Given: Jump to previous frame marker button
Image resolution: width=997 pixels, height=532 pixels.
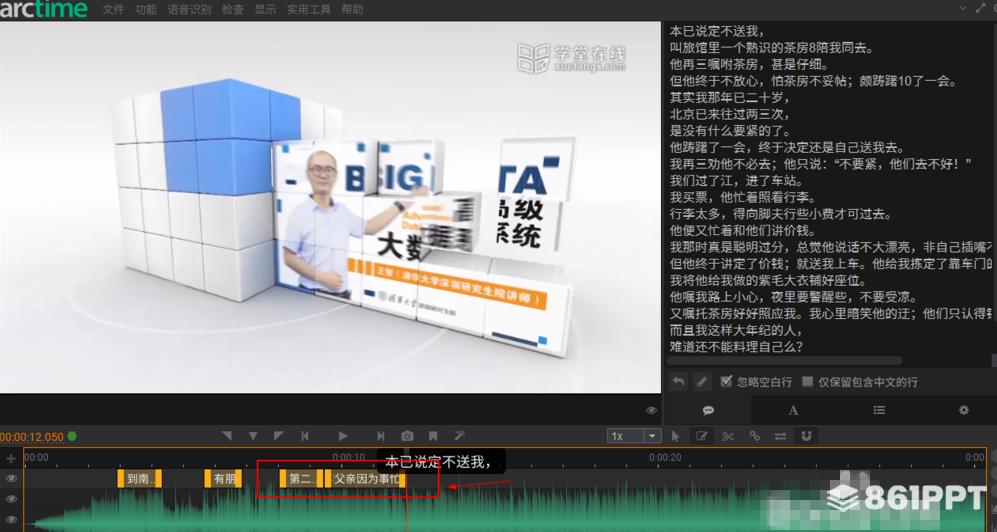Looking at the screenshot, I should coord(305,436).
